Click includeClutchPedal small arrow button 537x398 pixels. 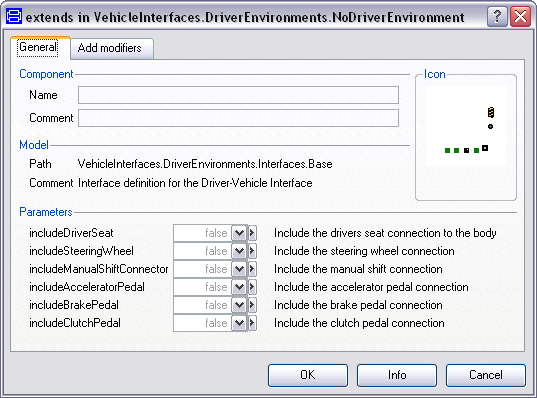pyautogui.click(x=252, y=323)
